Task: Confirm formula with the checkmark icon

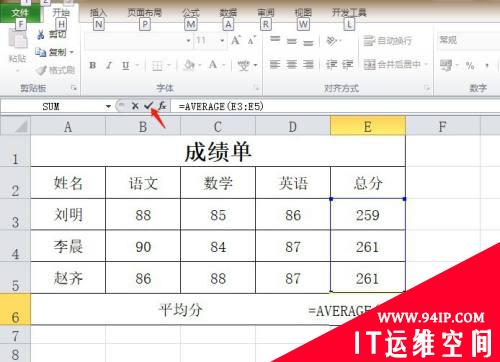Action: click(148, 106)
